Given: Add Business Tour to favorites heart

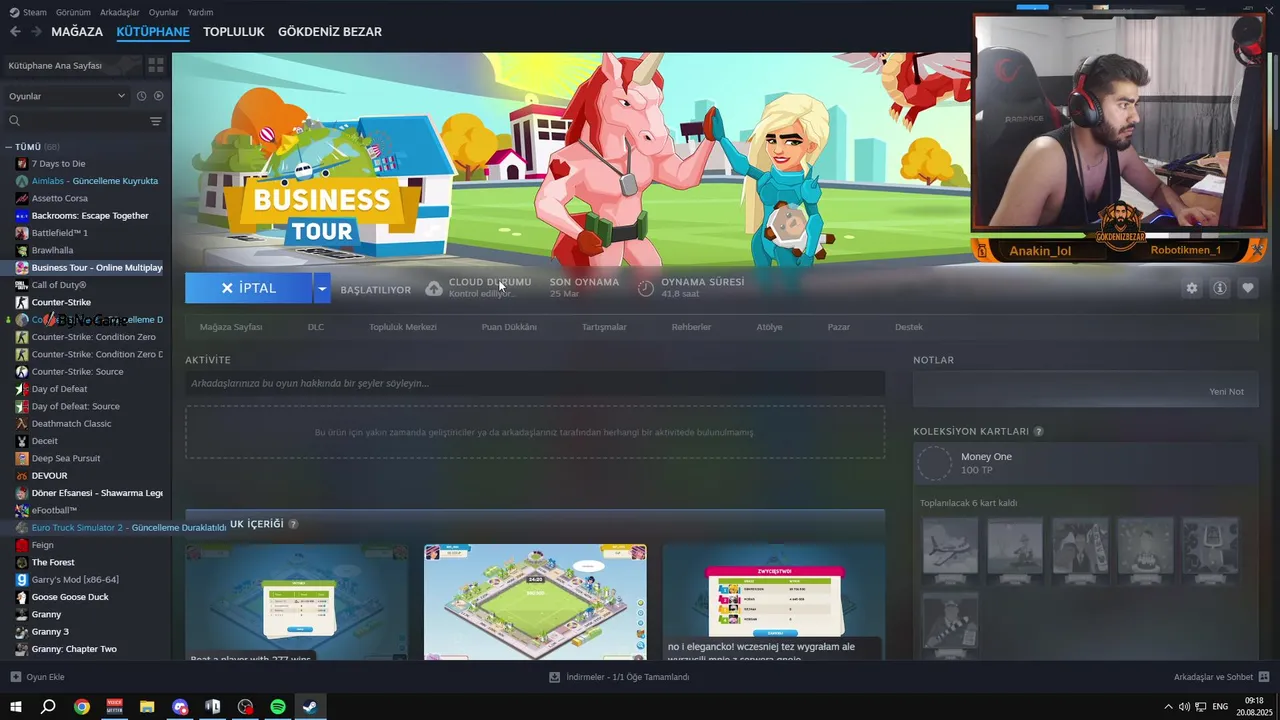Looking at the screenshot, I should [1248, 288].
